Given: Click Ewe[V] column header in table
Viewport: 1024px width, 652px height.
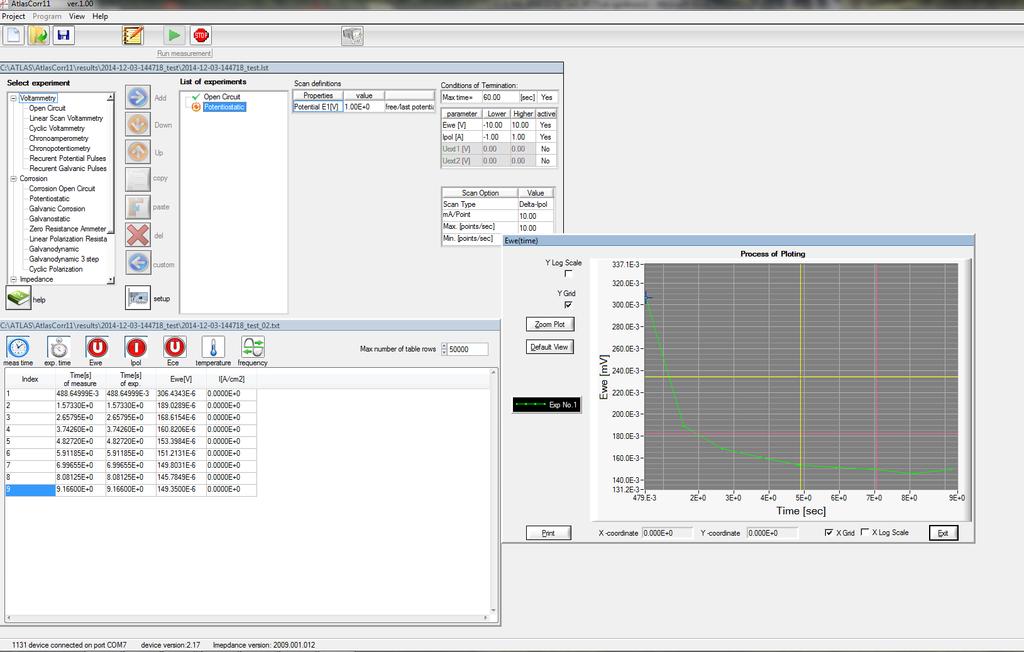Looking at the screenshot, I should point(181,379).
